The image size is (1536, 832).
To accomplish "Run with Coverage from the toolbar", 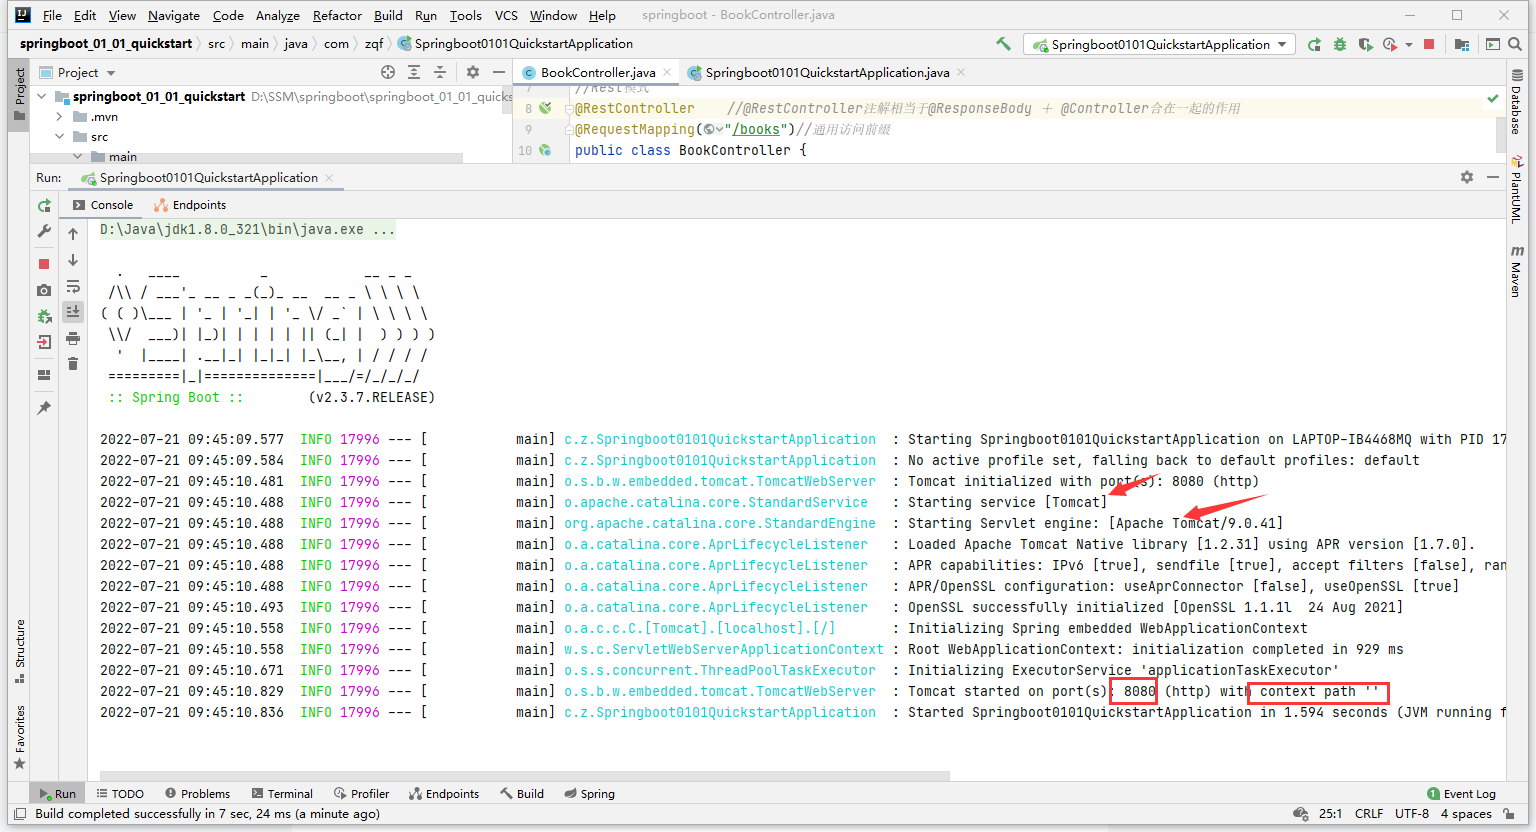I will click(x=1365, y=44).
